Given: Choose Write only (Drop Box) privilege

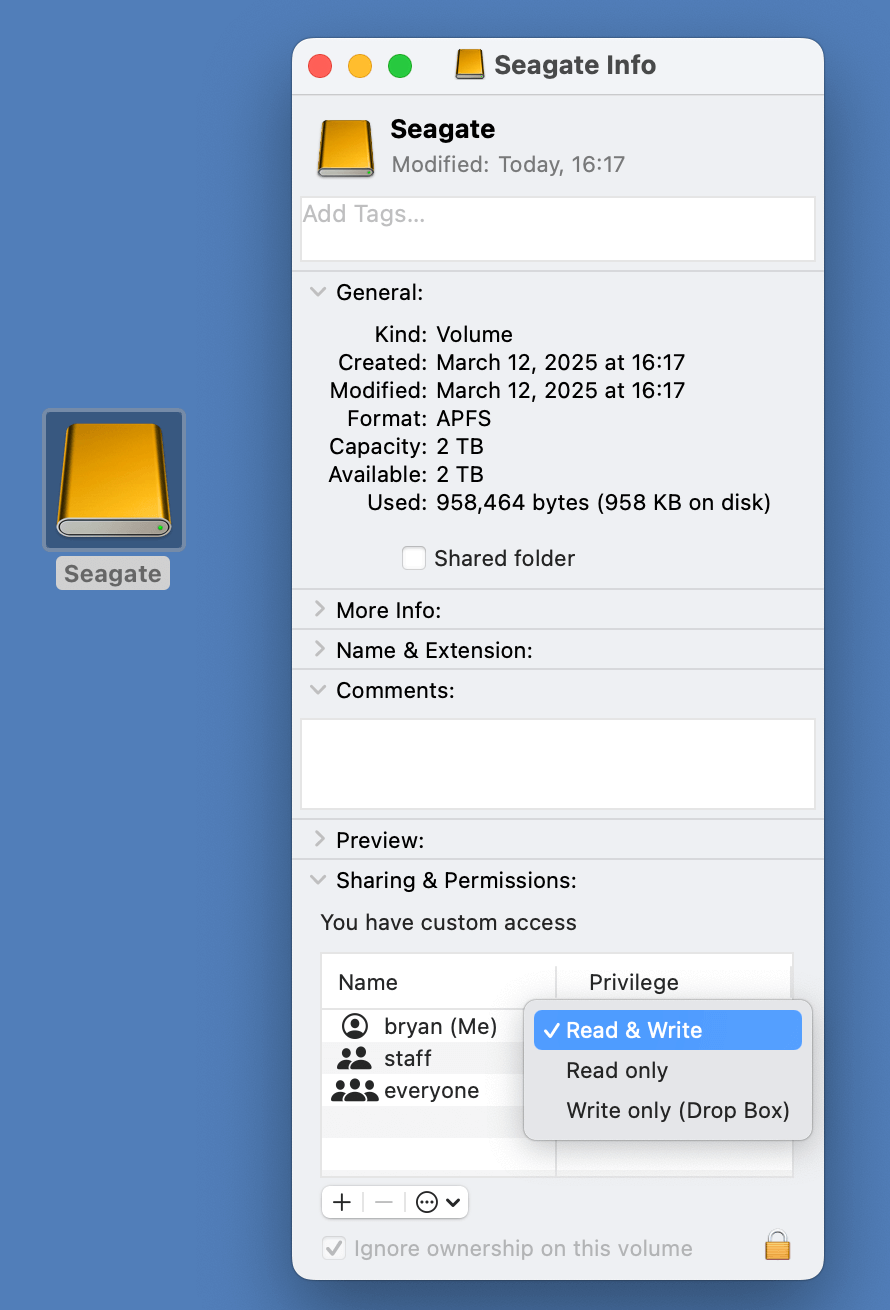Looking at the screenshot, I should click(678, 1109).
